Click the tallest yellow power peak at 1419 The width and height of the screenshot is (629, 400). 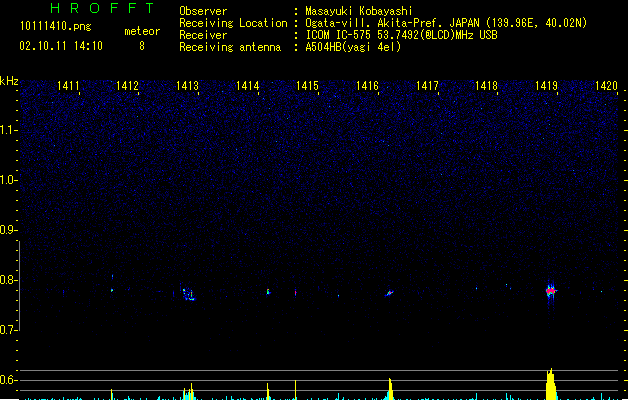click(551, 384)
